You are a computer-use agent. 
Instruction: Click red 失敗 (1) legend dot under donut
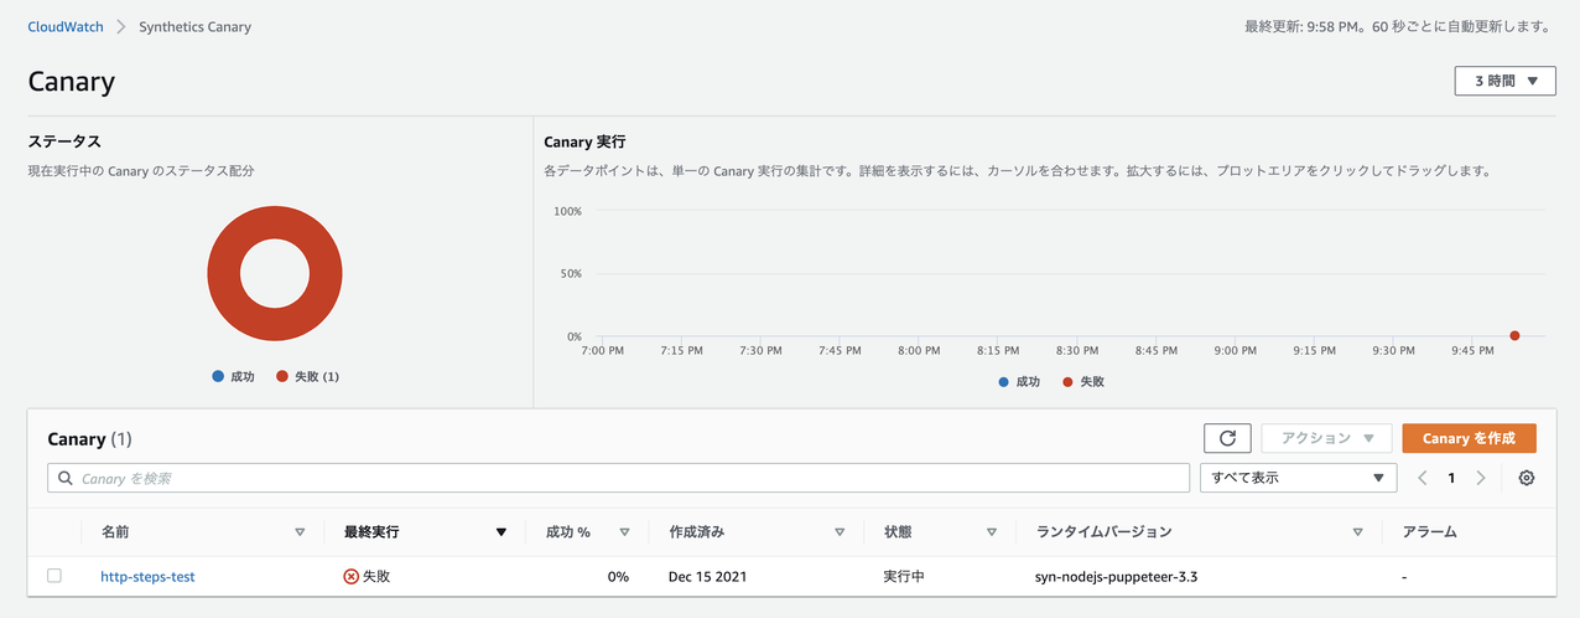click(282, 376)
